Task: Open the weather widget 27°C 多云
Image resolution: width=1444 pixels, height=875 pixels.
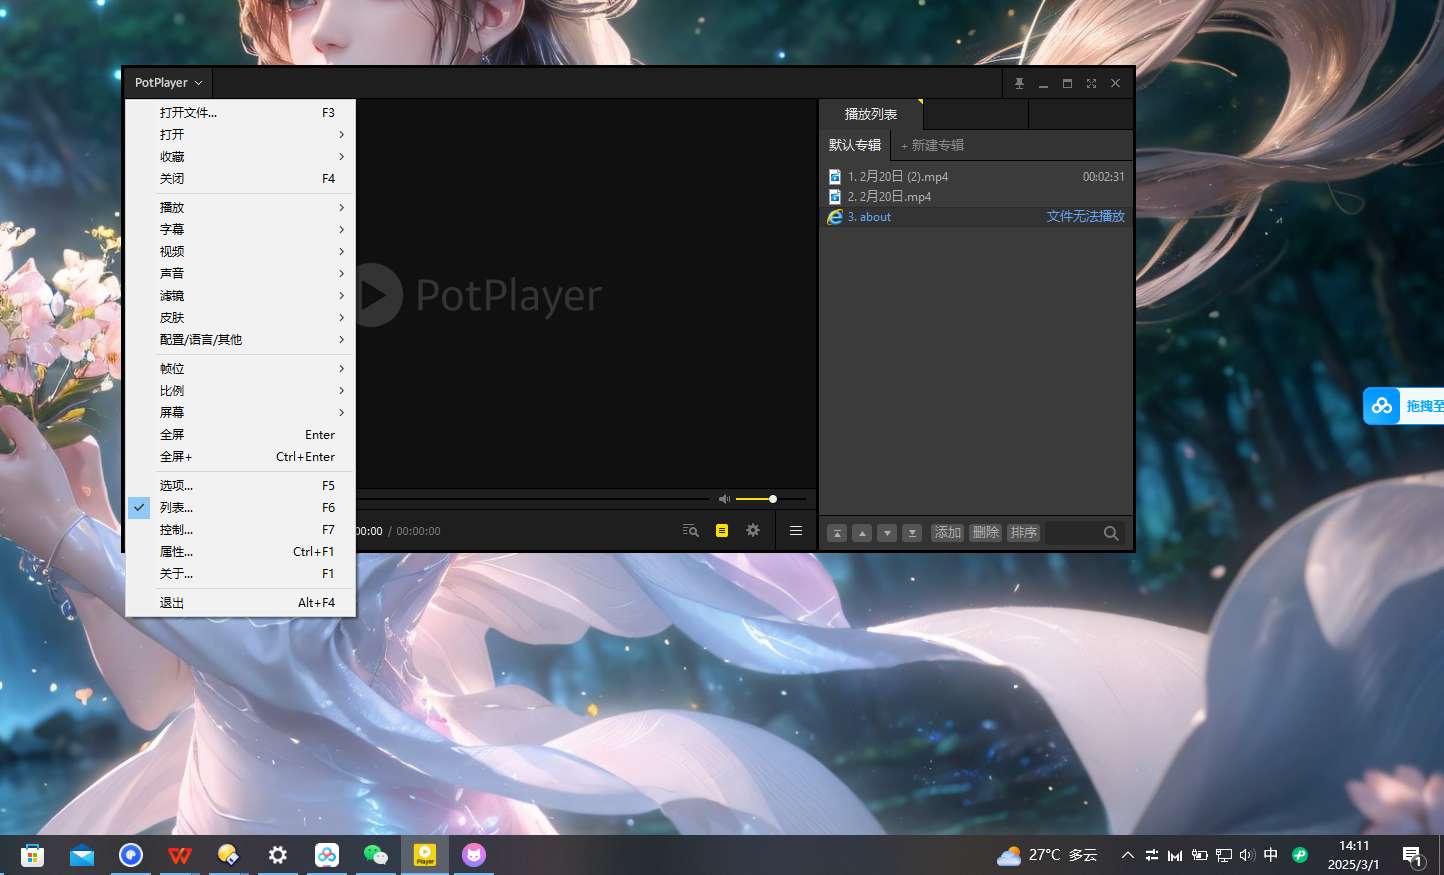Action: pos(1048,855)
